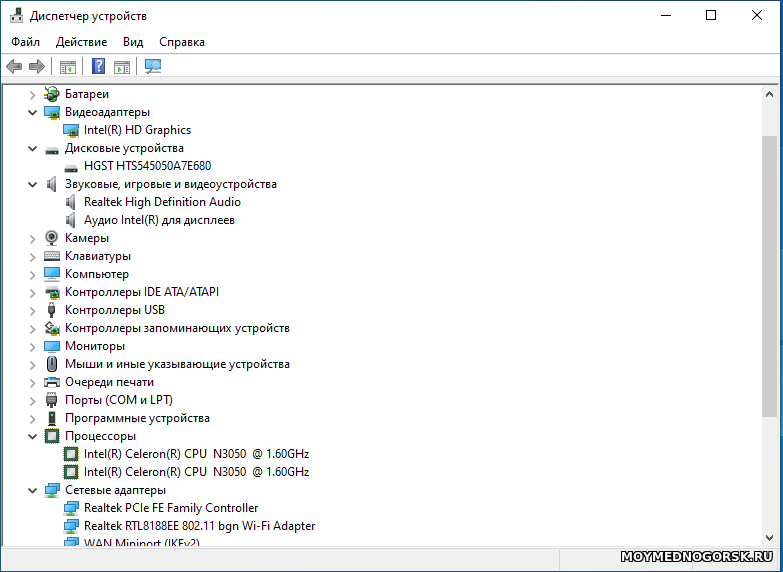Click the Контроллеры USB plug icon
Screen dimensions: 783x572
pos(51,310)
